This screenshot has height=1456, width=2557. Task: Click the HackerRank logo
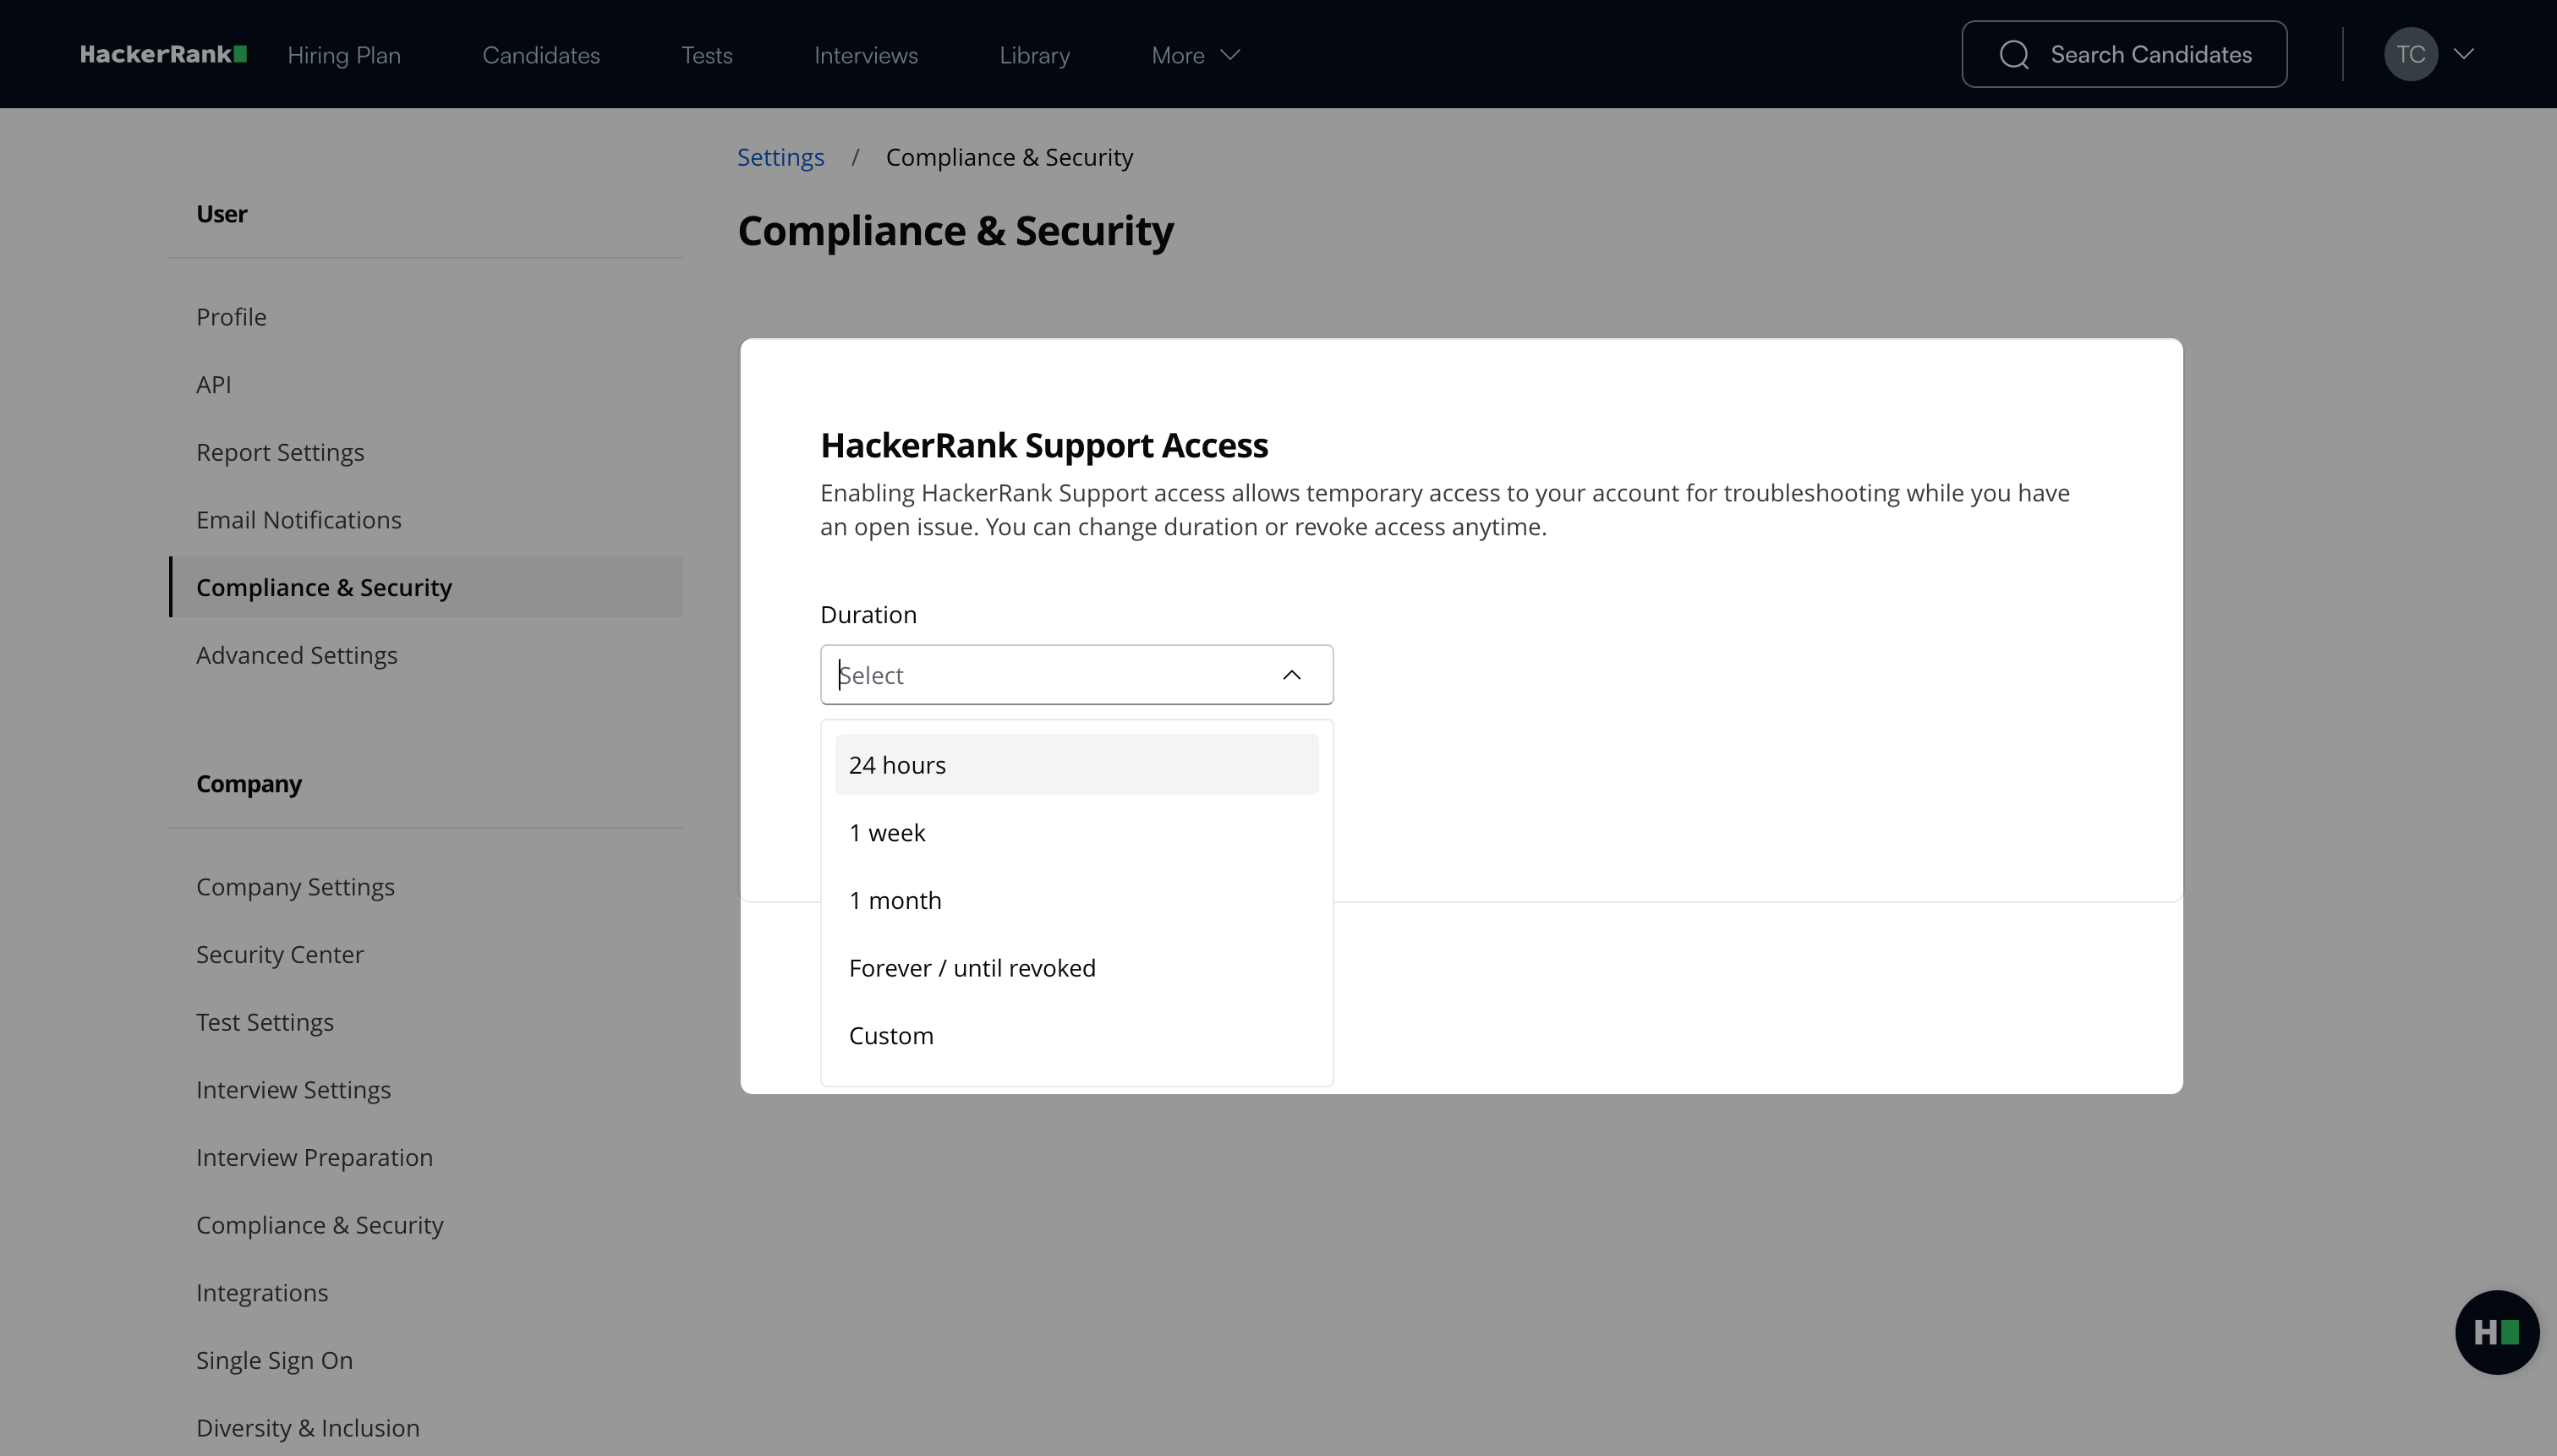coord(164,54)
